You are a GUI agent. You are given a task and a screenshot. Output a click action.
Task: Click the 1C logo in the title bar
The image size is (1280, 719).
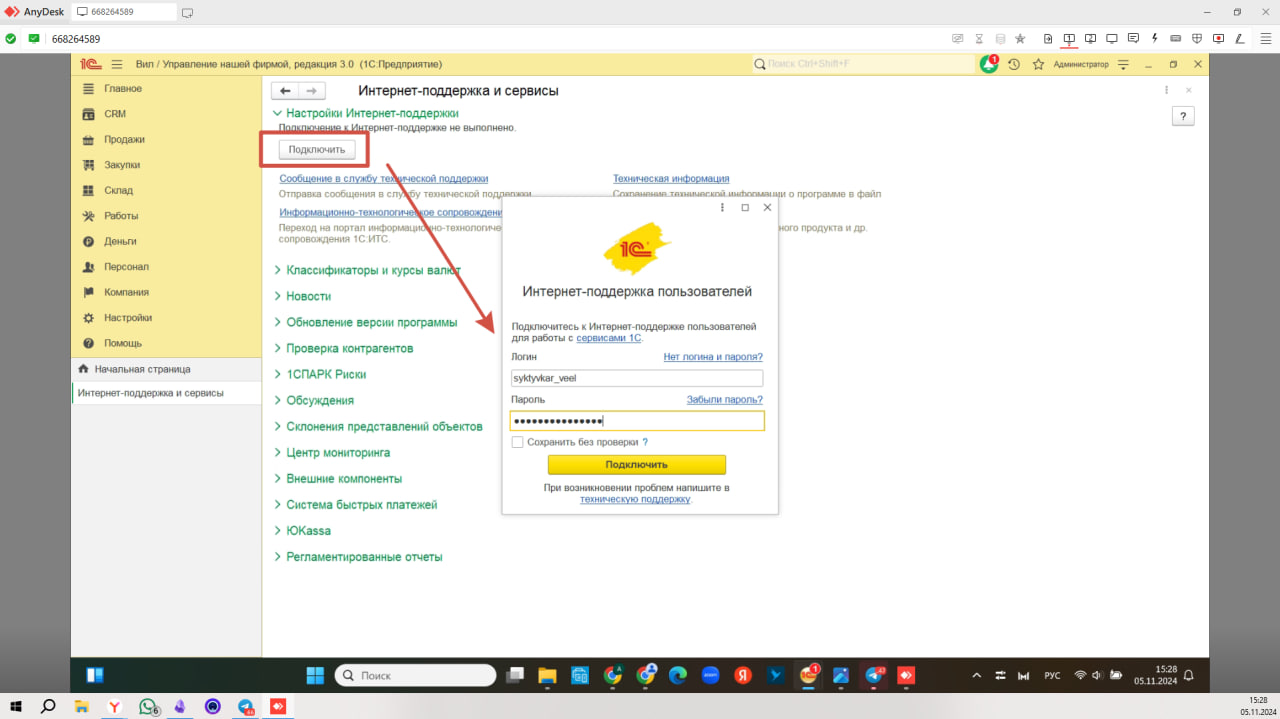tap(90, 64)
